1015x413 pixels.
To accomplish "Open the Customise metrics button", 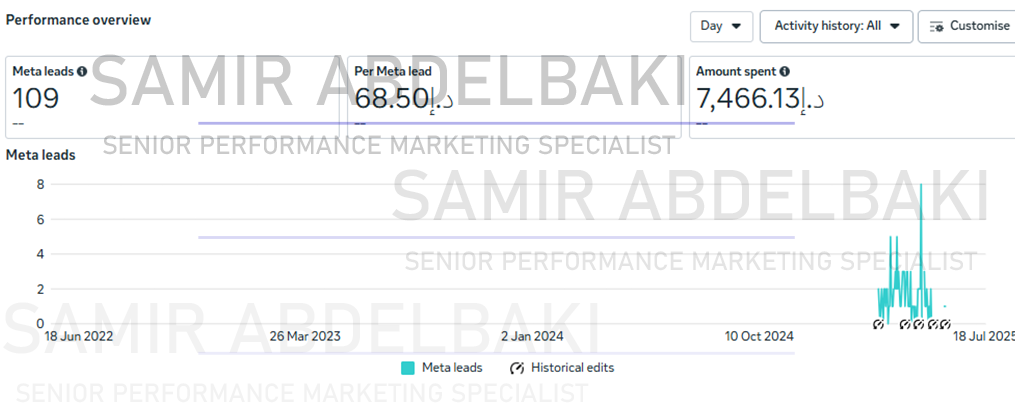I will coord(968,27).
